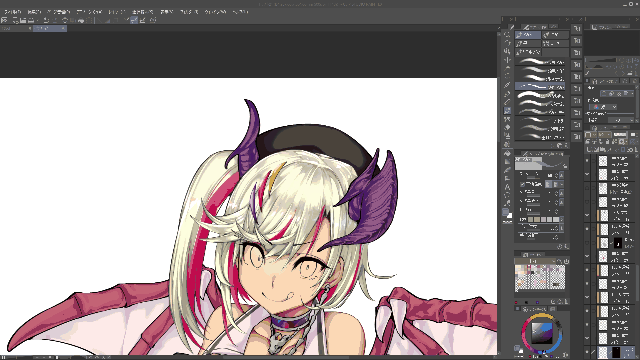The width and height of the screenshot is (640, 360).
Task: Open the 選択範囲 (Selection) menu
Action: click(142, 12)
